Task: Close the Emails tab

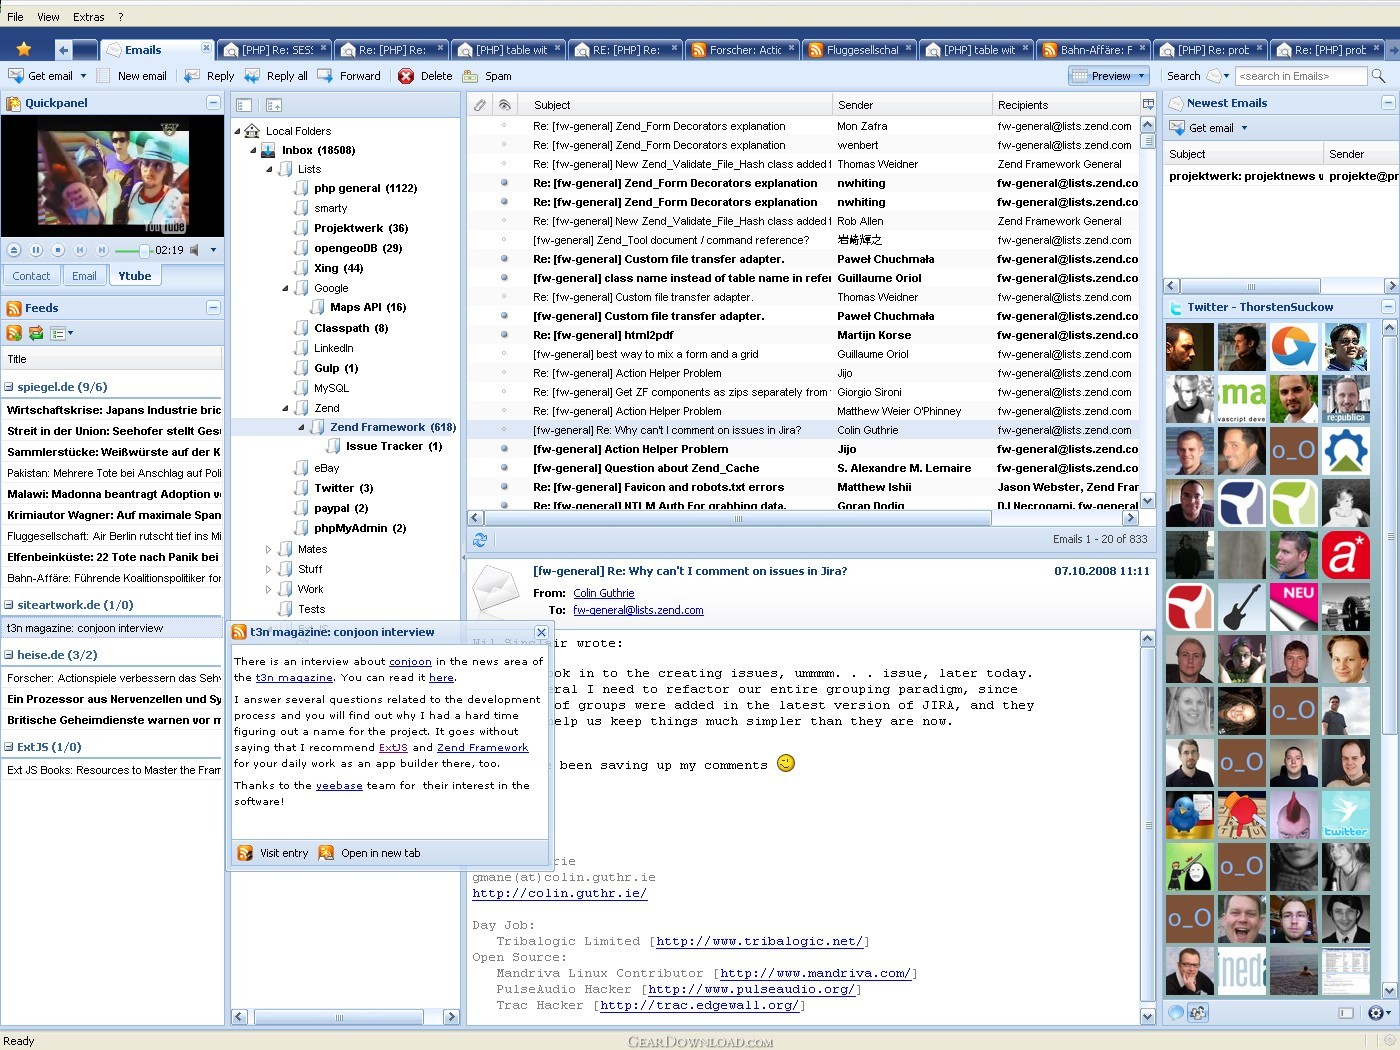Action: pos(206,48)
